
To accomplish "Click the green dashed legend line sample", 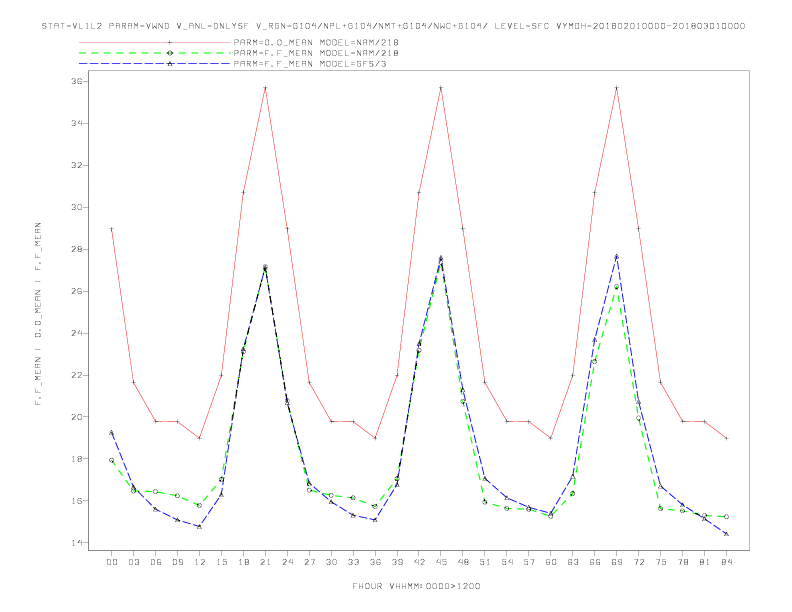I will pos(155,53).
